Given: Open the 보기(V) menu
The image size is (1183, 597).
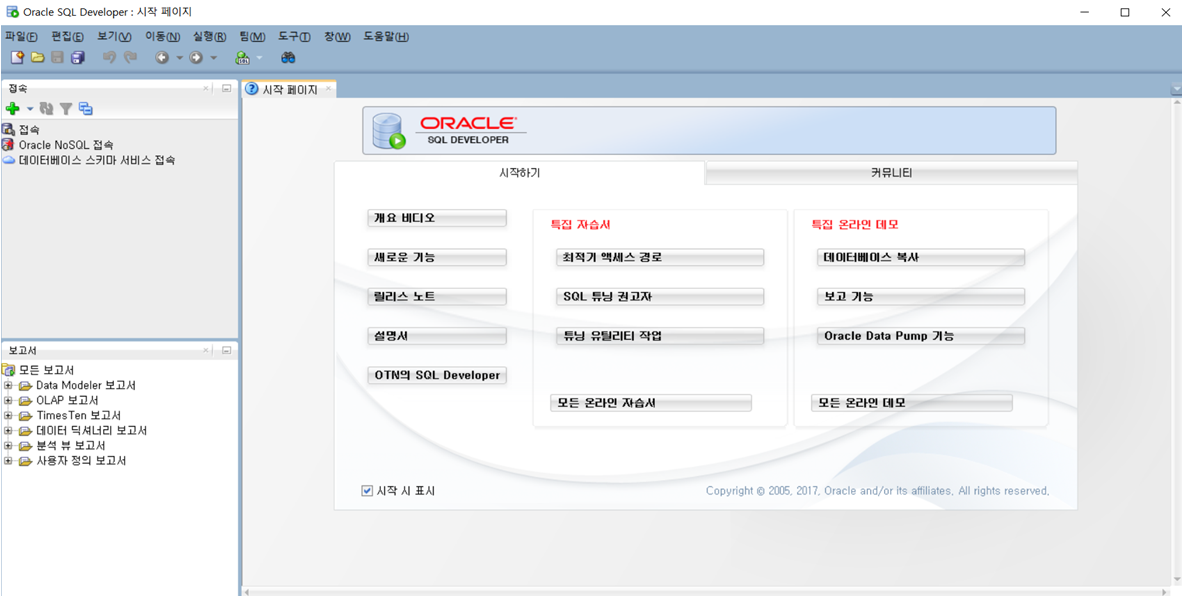Looking at the screenshot, I should [x=115, y=36].
